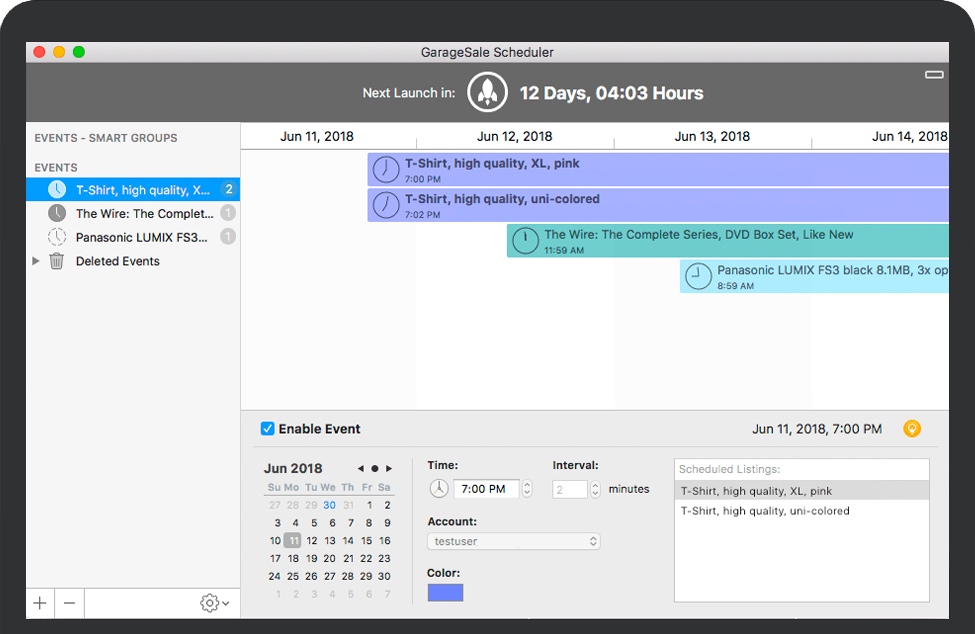Go to previous month in mini calendar
The width and height of the screenshot is (975, 634).
[360, 468]
